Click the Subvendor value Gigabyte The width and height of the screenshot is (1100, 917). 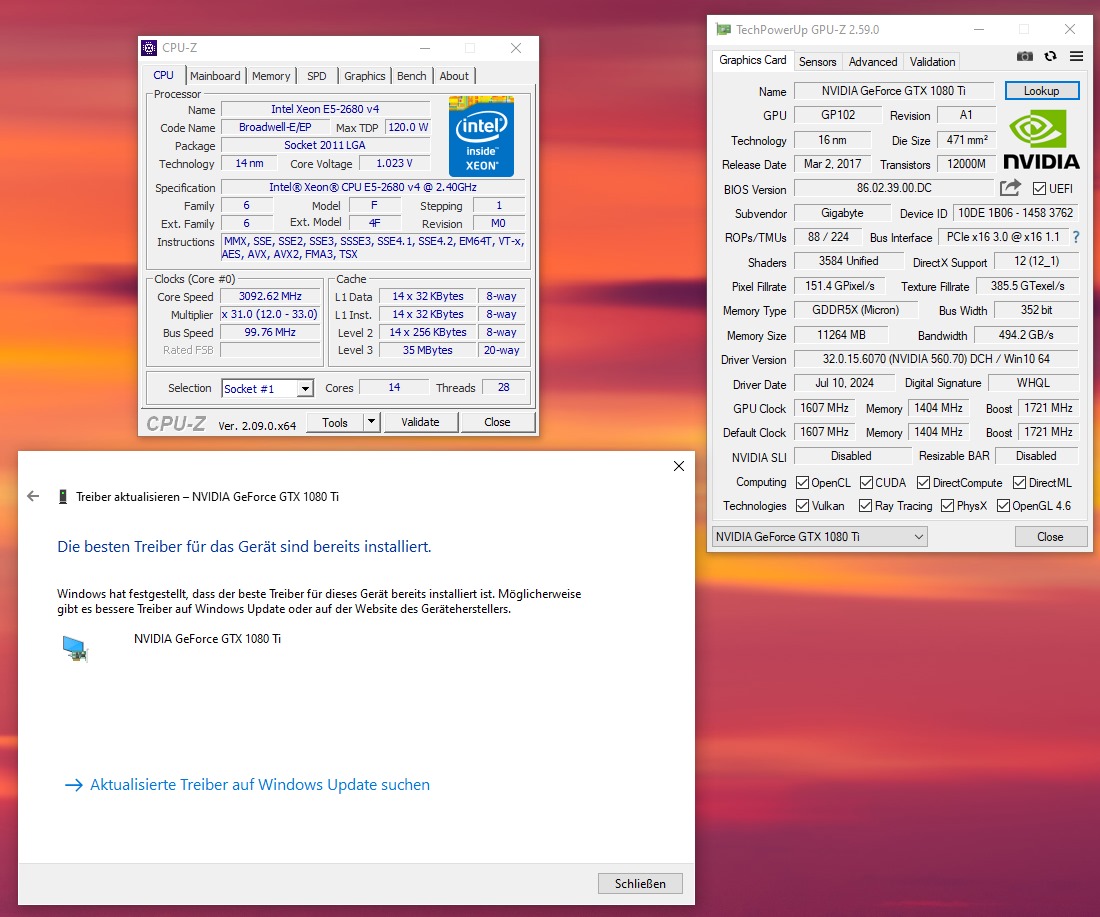pos(842,213)
